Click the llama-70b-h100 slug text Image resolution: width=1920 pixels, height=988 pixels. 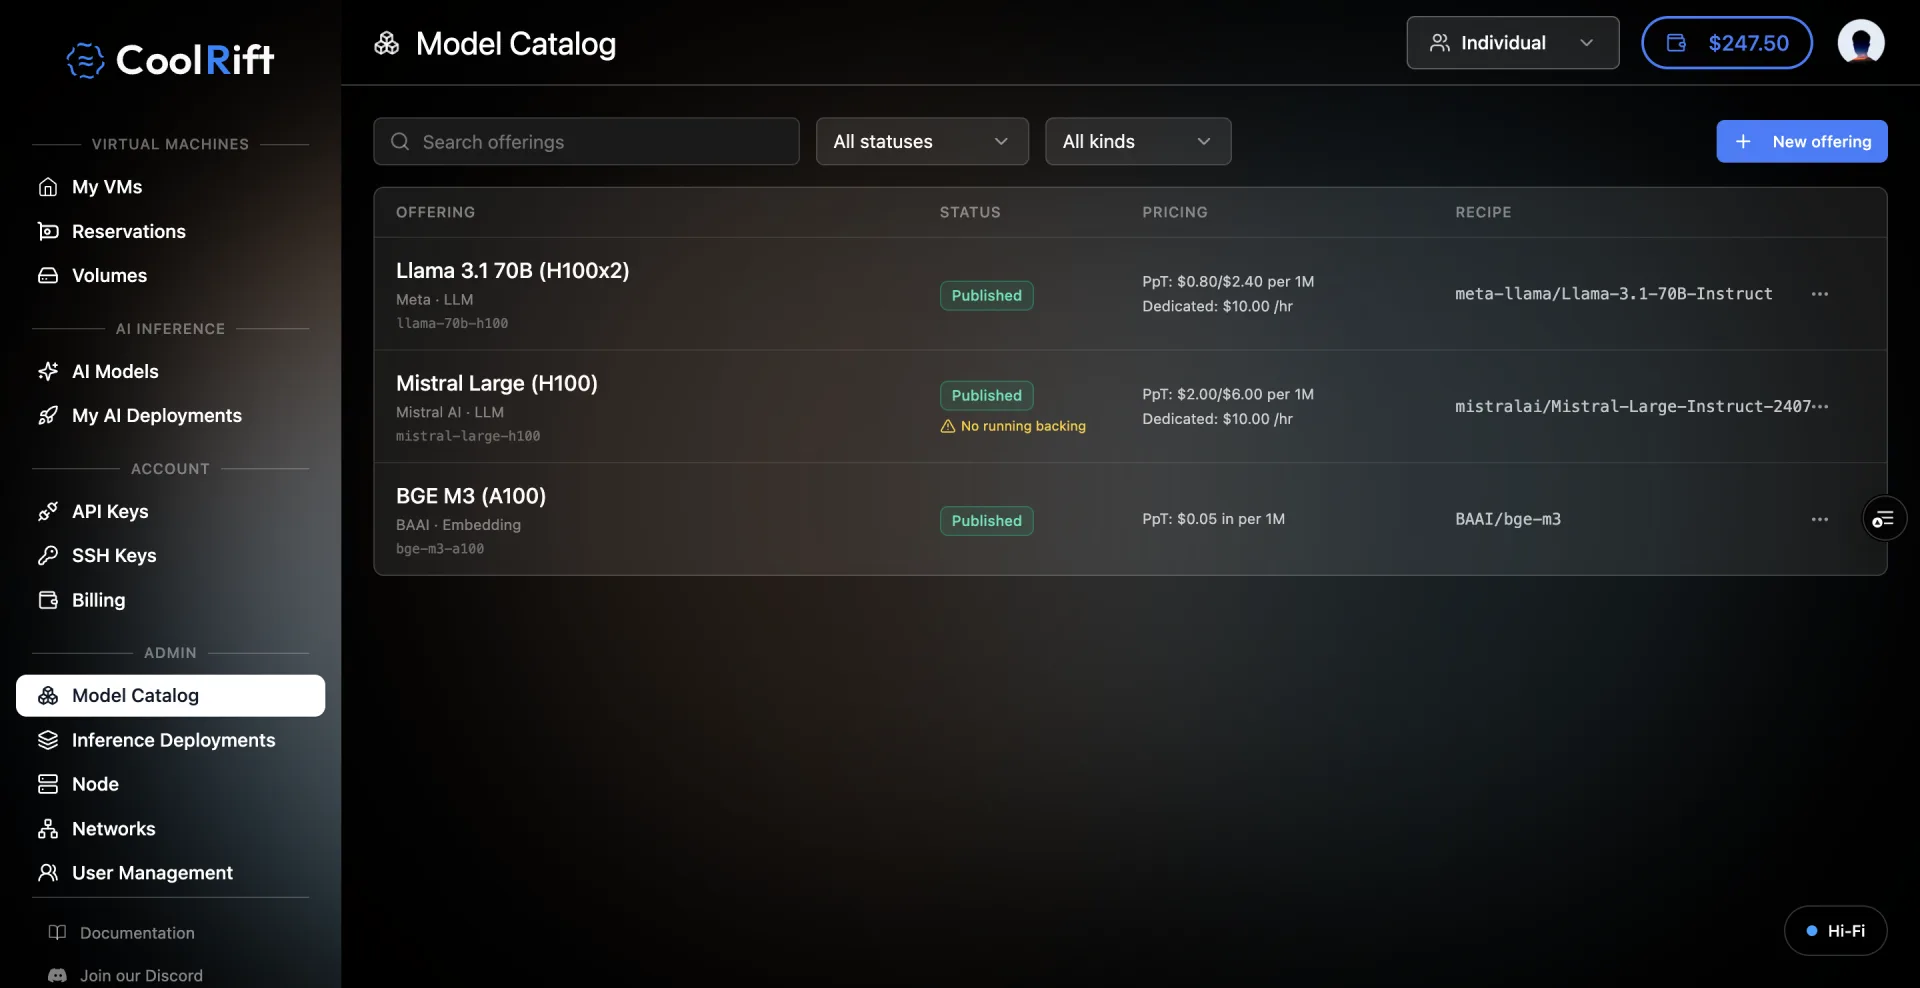coord(451,323)
